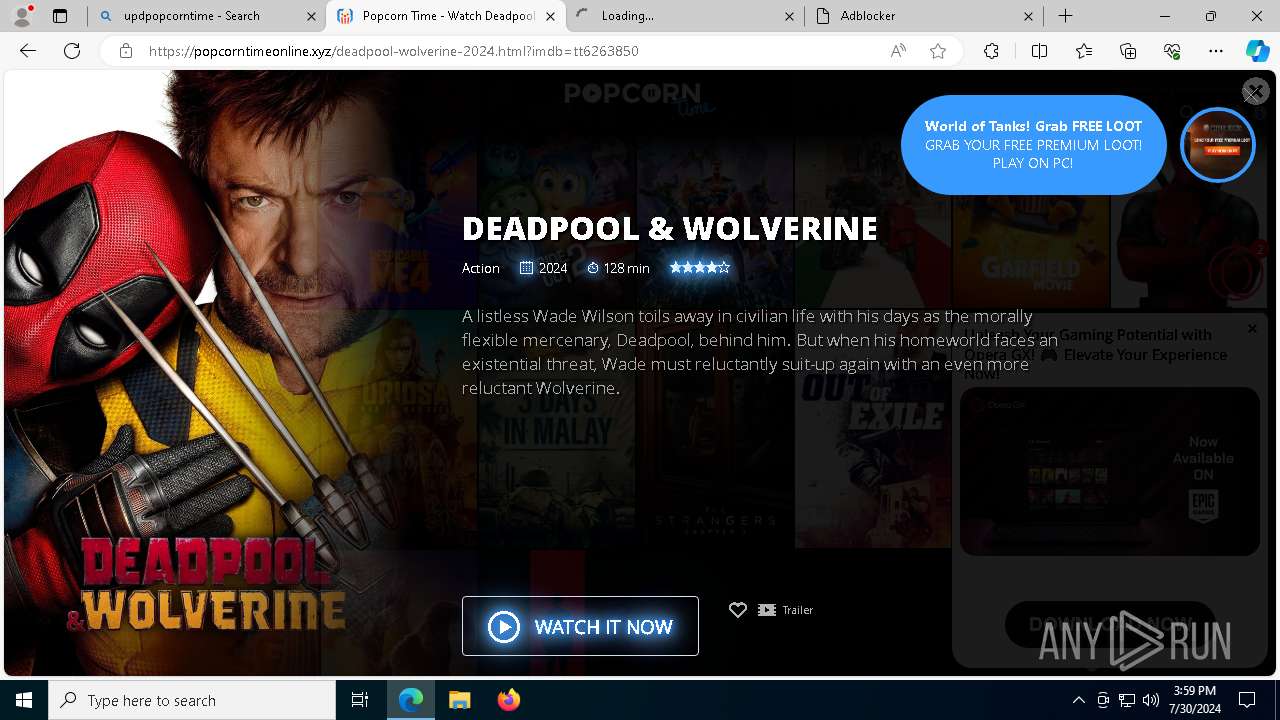Click the taskbar search box
The height and width of the screenshot is (720, 1280).
coord(192,700)
